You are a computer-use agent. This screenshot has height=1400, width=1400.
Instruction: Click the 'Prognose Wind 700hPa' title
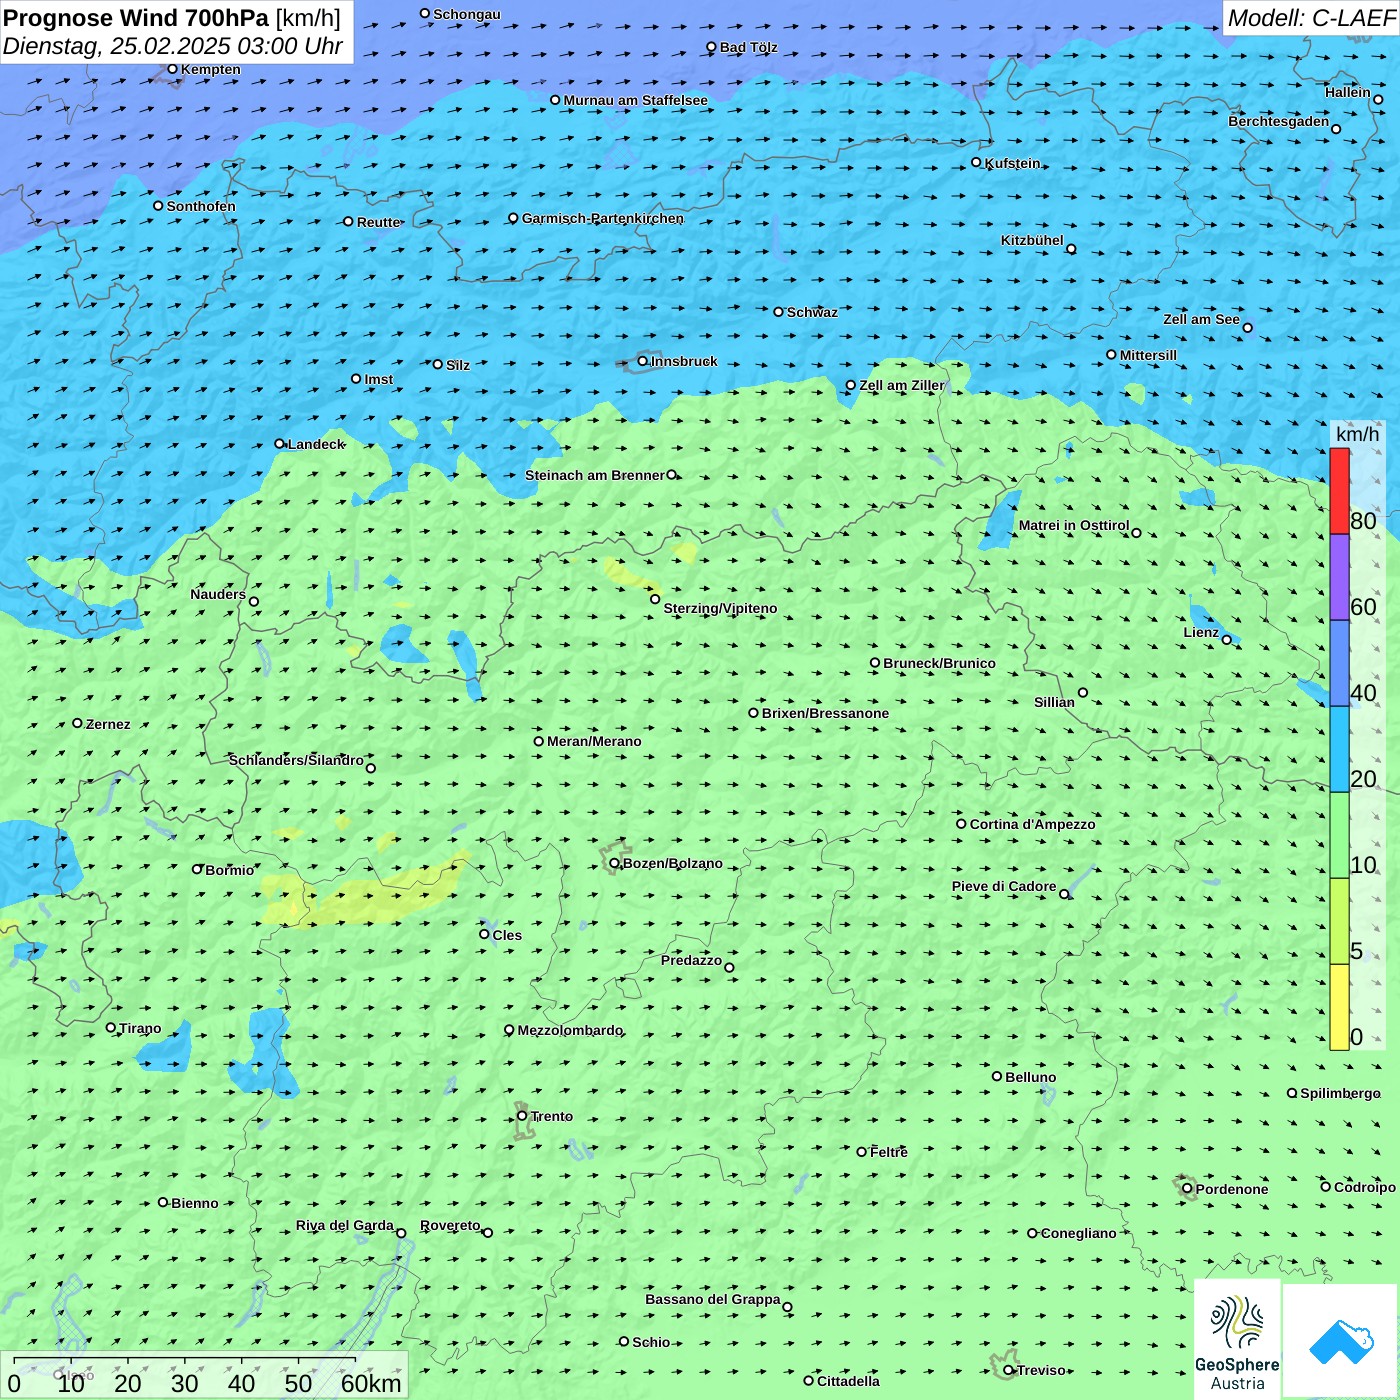[x=136, y=18]
